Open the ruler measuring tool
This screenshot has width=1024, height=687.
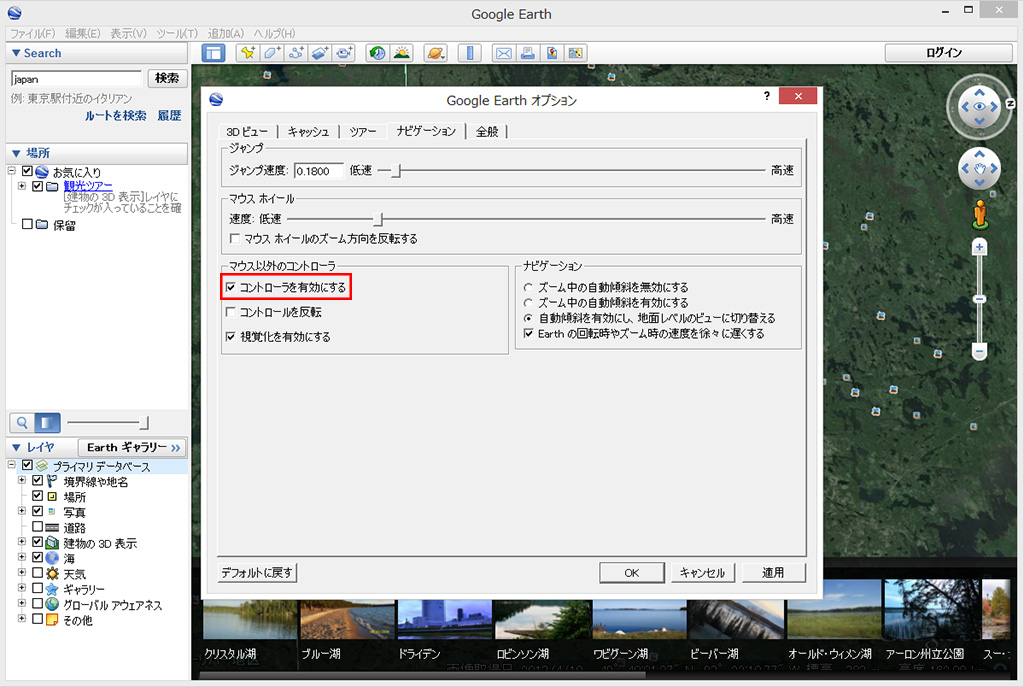(x=470, y=53)
